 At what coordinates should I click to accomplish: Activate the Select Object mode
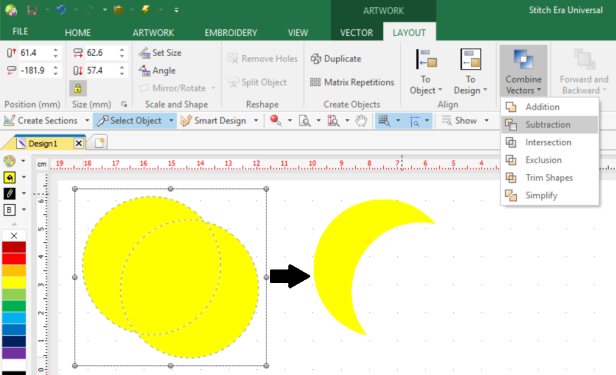tap(130, 121)
